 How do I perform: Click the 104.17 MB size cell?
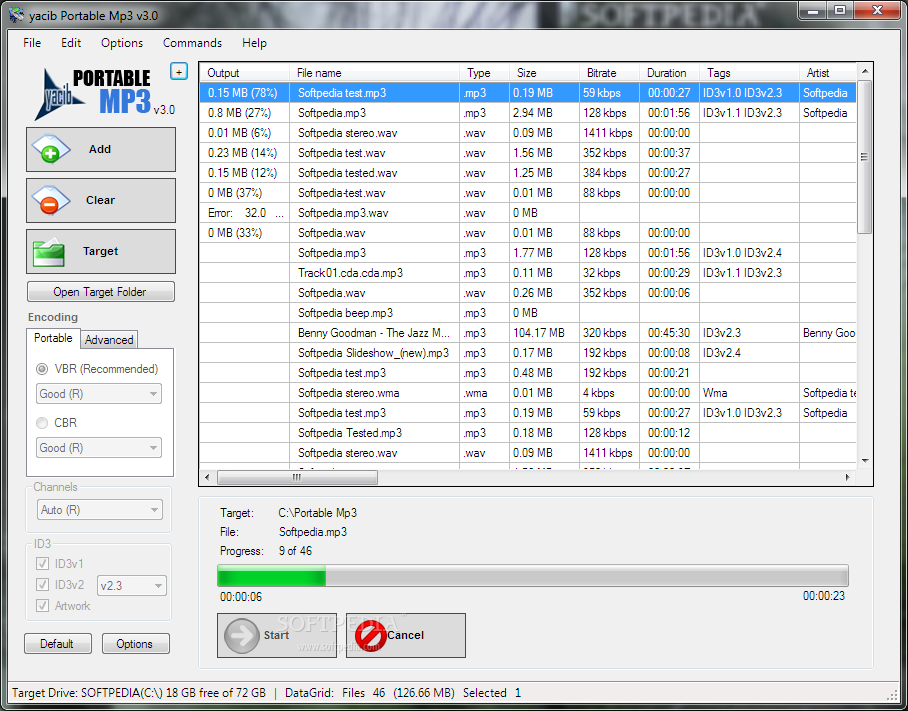pos(544,333)
